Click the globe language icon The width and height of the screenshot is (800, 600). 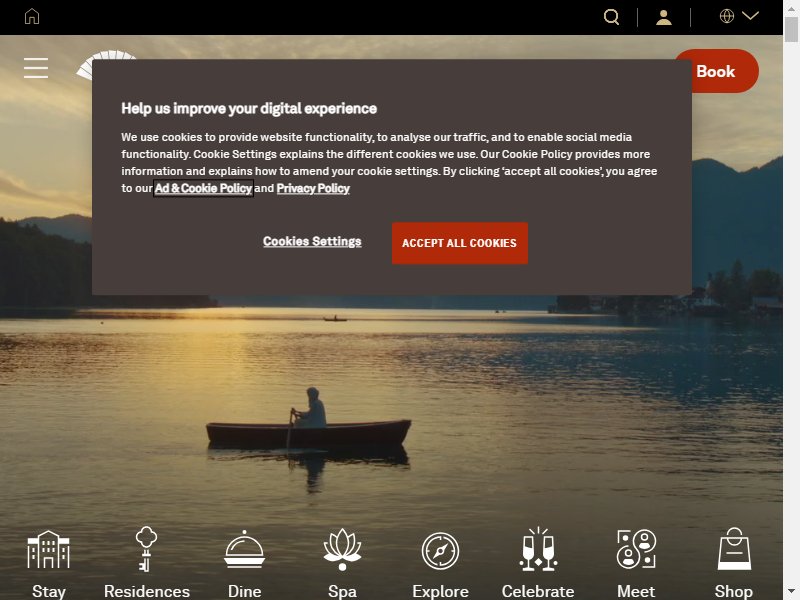(727, 16)
